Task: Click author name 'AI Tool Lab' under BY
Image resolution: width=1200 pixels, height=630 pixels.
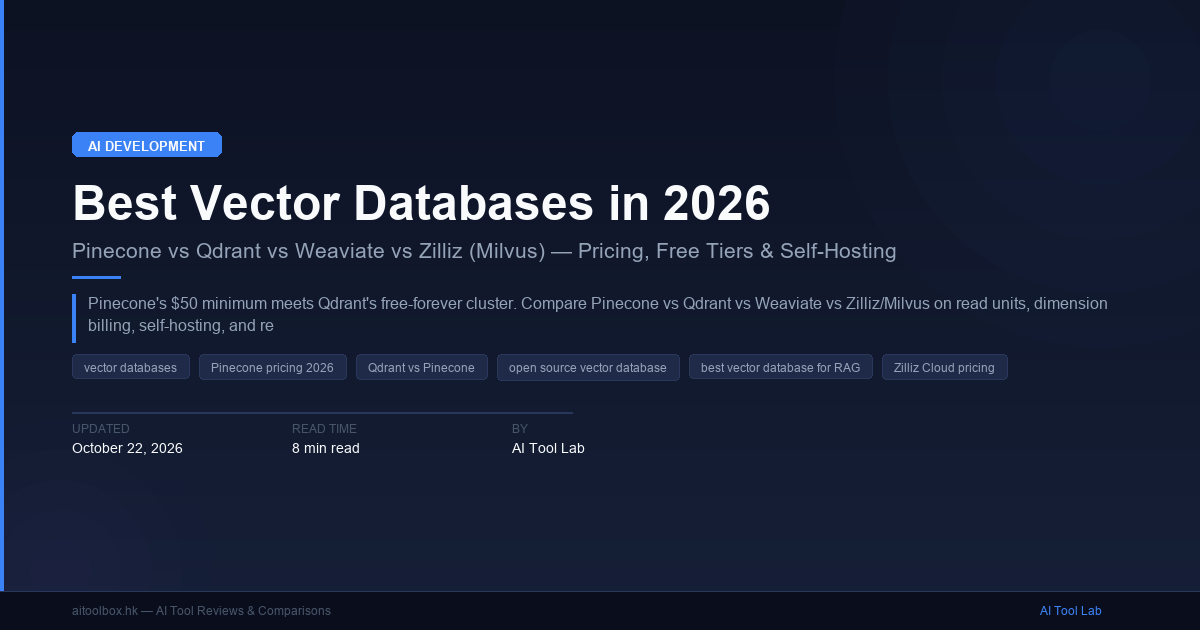Action: tap(548, 448)
